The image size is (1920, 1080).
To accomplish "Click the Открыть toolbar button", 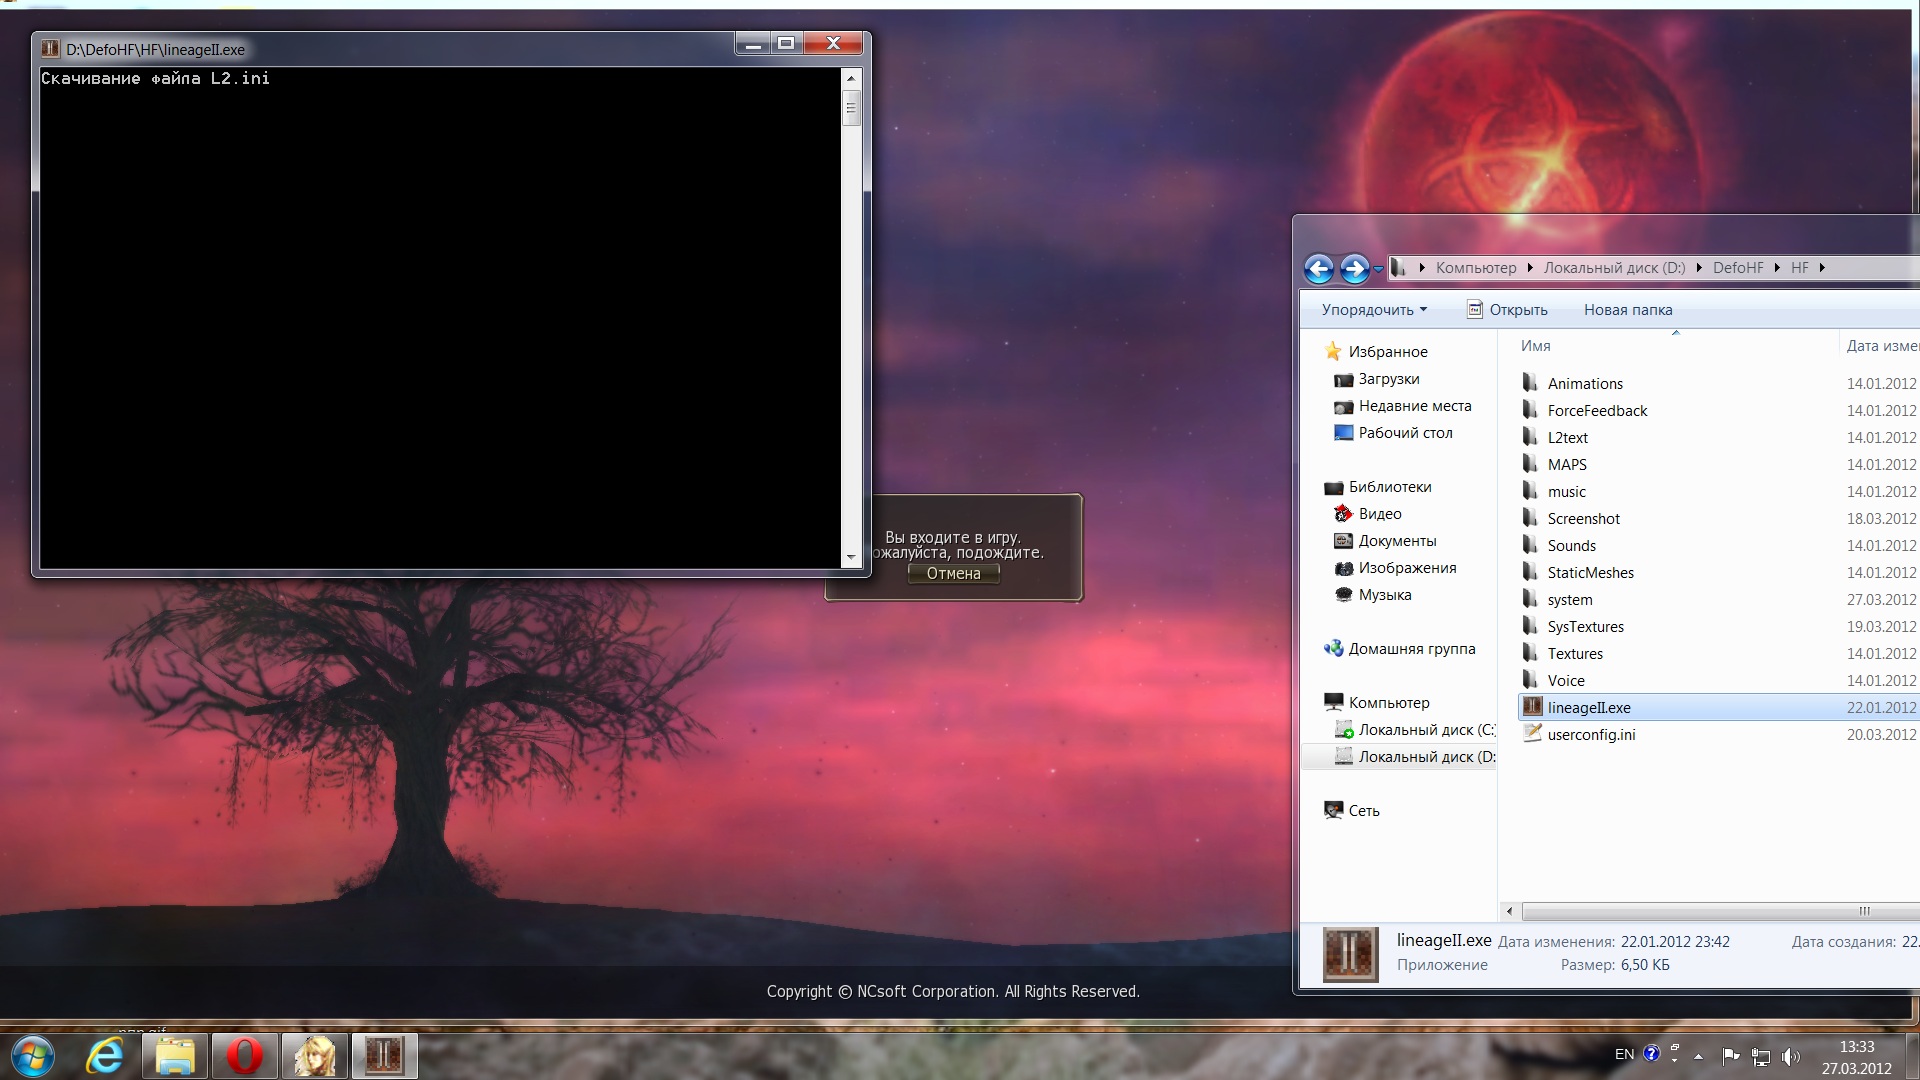I will tap(1507, 310).
